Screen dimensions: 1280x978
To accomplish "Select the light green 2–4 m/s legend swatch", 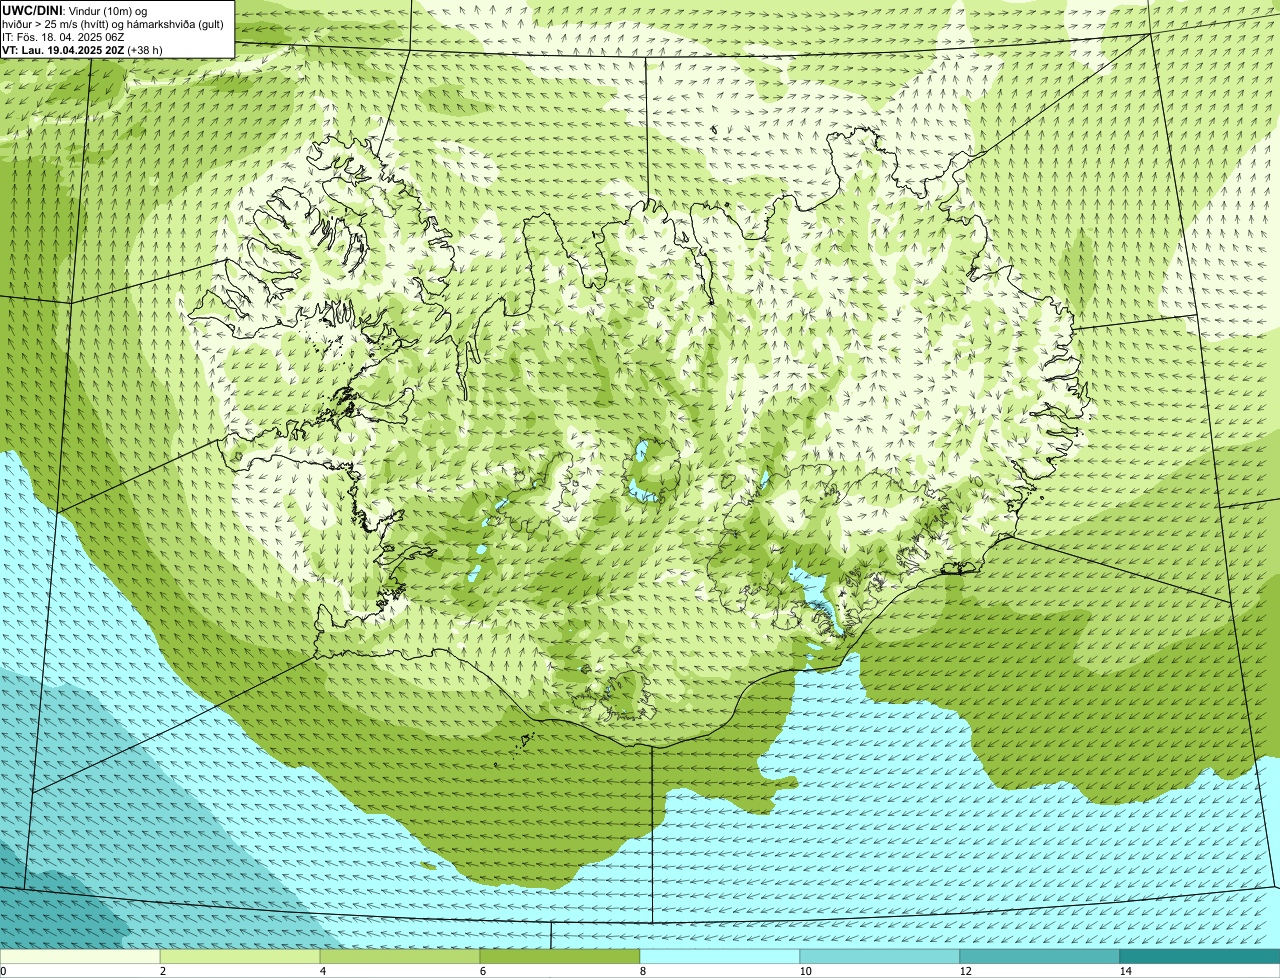I will click(x=240, y=956).
